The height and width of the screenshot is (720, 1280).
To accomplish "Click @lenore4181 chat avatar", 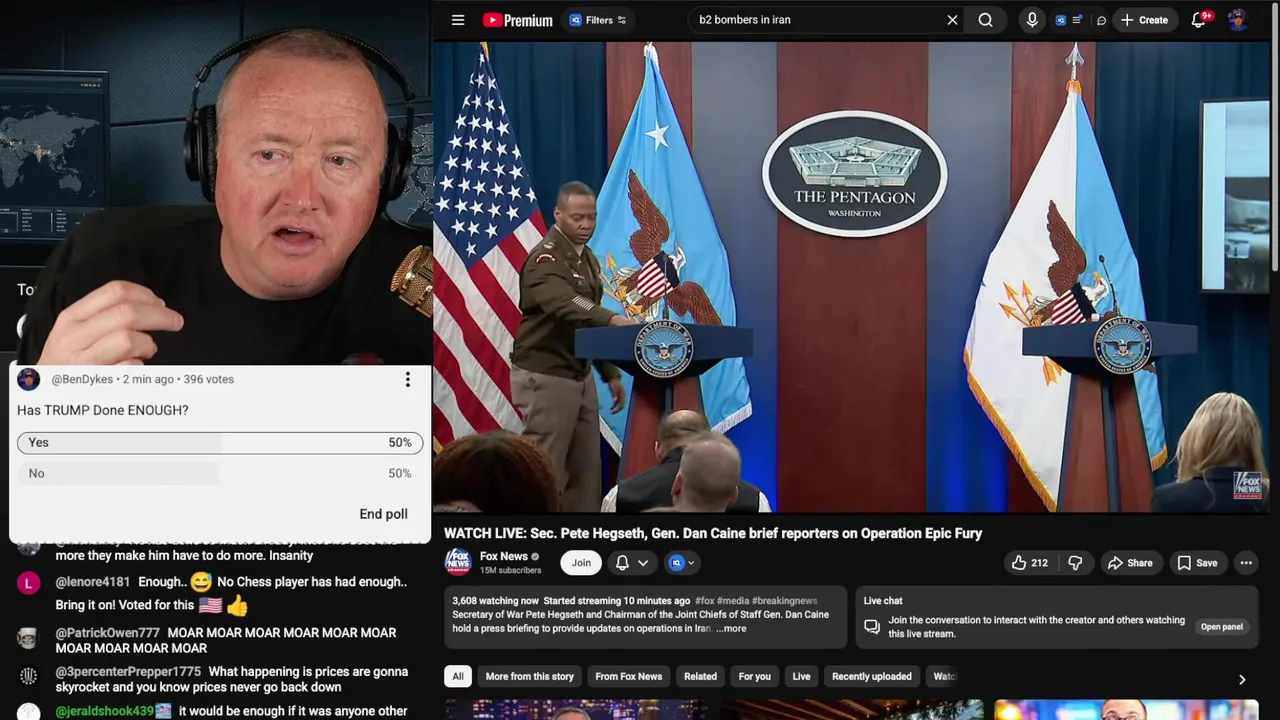I will (x=28, y=583).
